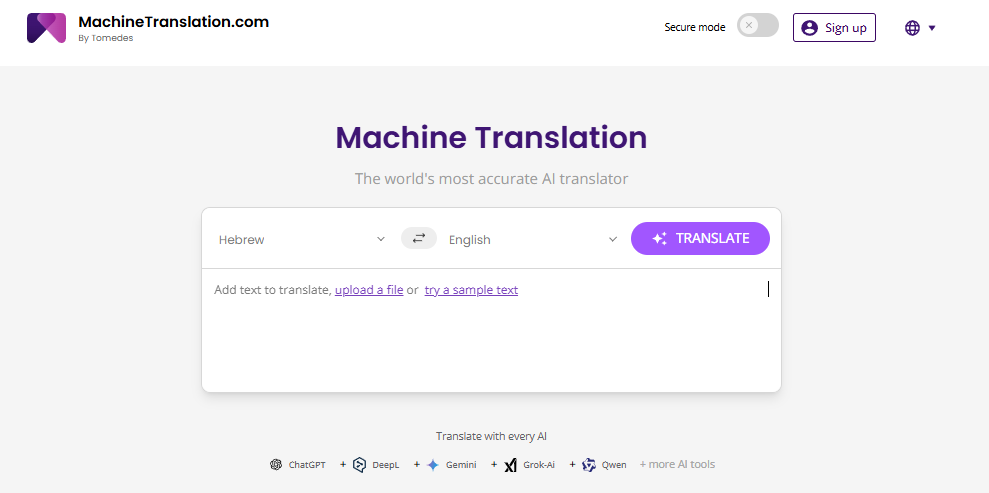Click the Qwen logo icon
Image resolution: width=989 pixels, height=493 pixels.
589,465
